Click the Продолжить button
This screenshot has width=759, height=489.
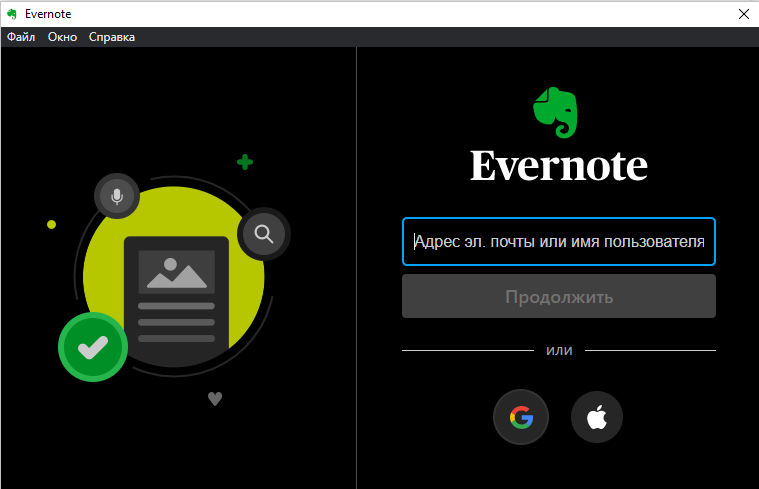click(x=559, y=296)
